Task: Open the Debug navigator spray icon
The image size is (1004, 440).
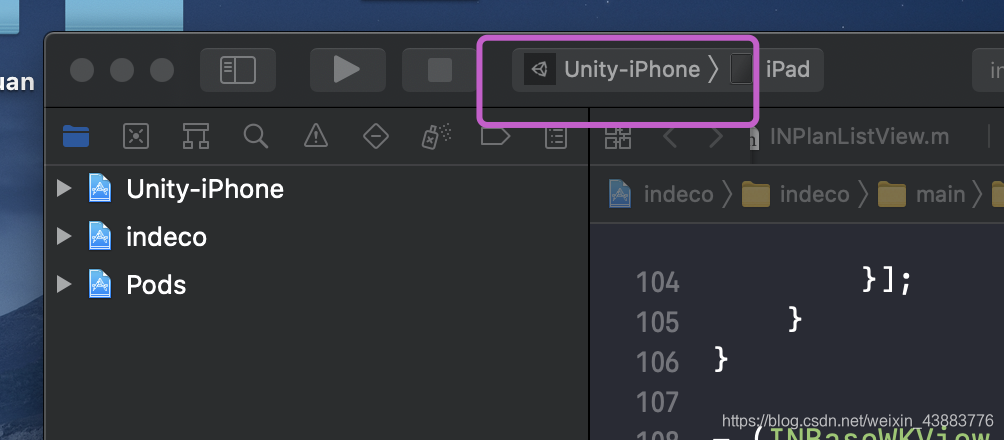Action: (x=436, y=136)
